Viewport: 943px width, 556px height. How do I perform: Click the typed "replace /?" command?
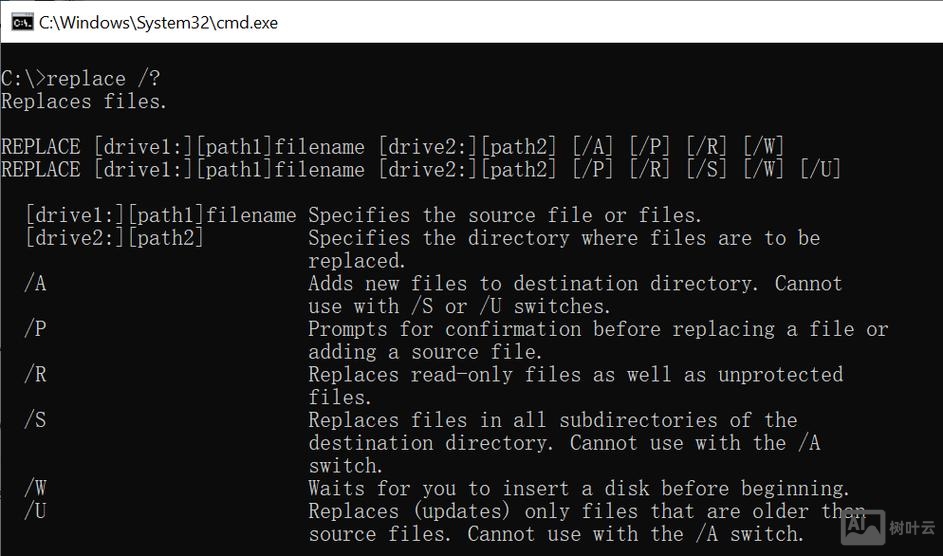pos(103,79)
